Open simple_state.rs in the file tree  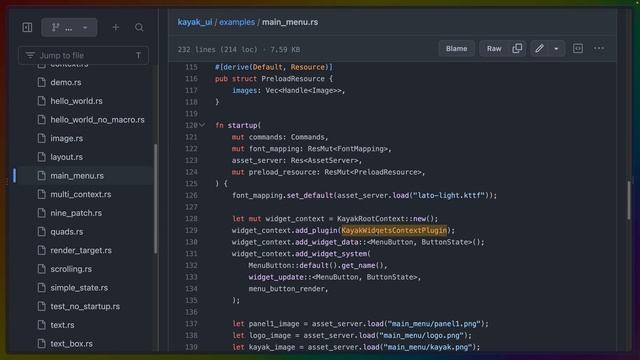click(79, 288)
